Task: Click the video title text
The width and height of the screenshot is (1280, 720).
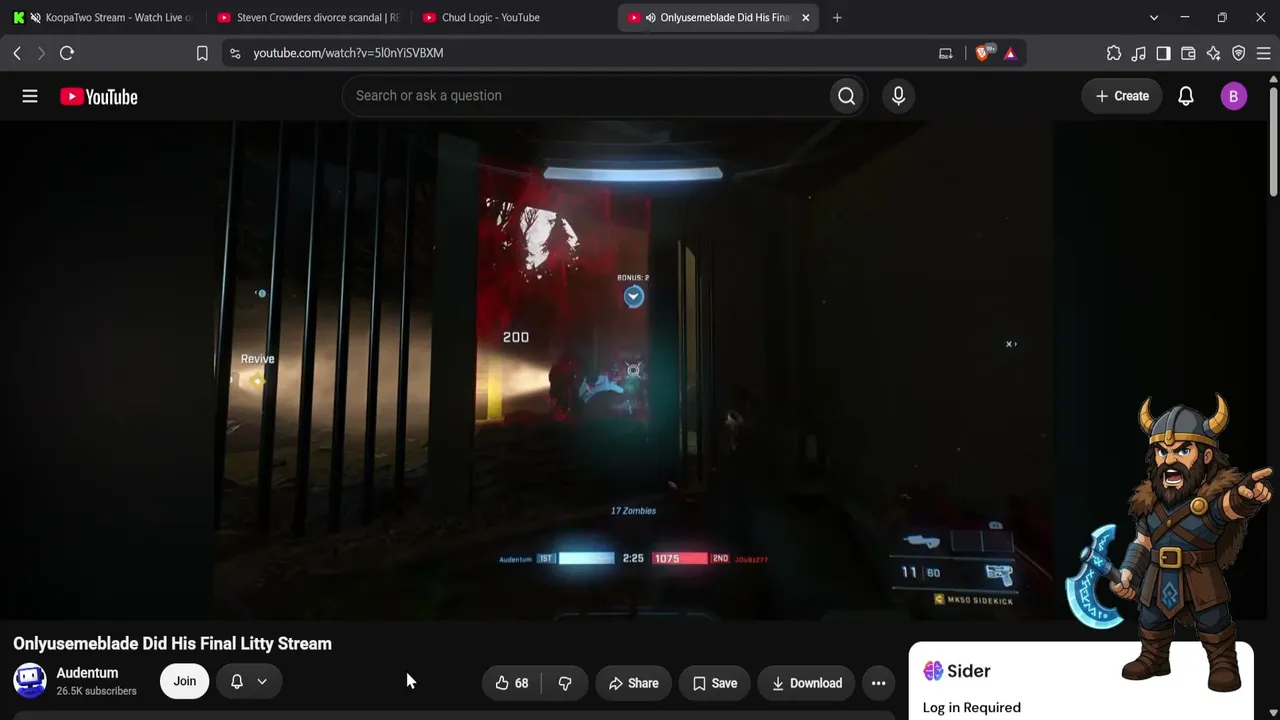Action: coord(172,644)
